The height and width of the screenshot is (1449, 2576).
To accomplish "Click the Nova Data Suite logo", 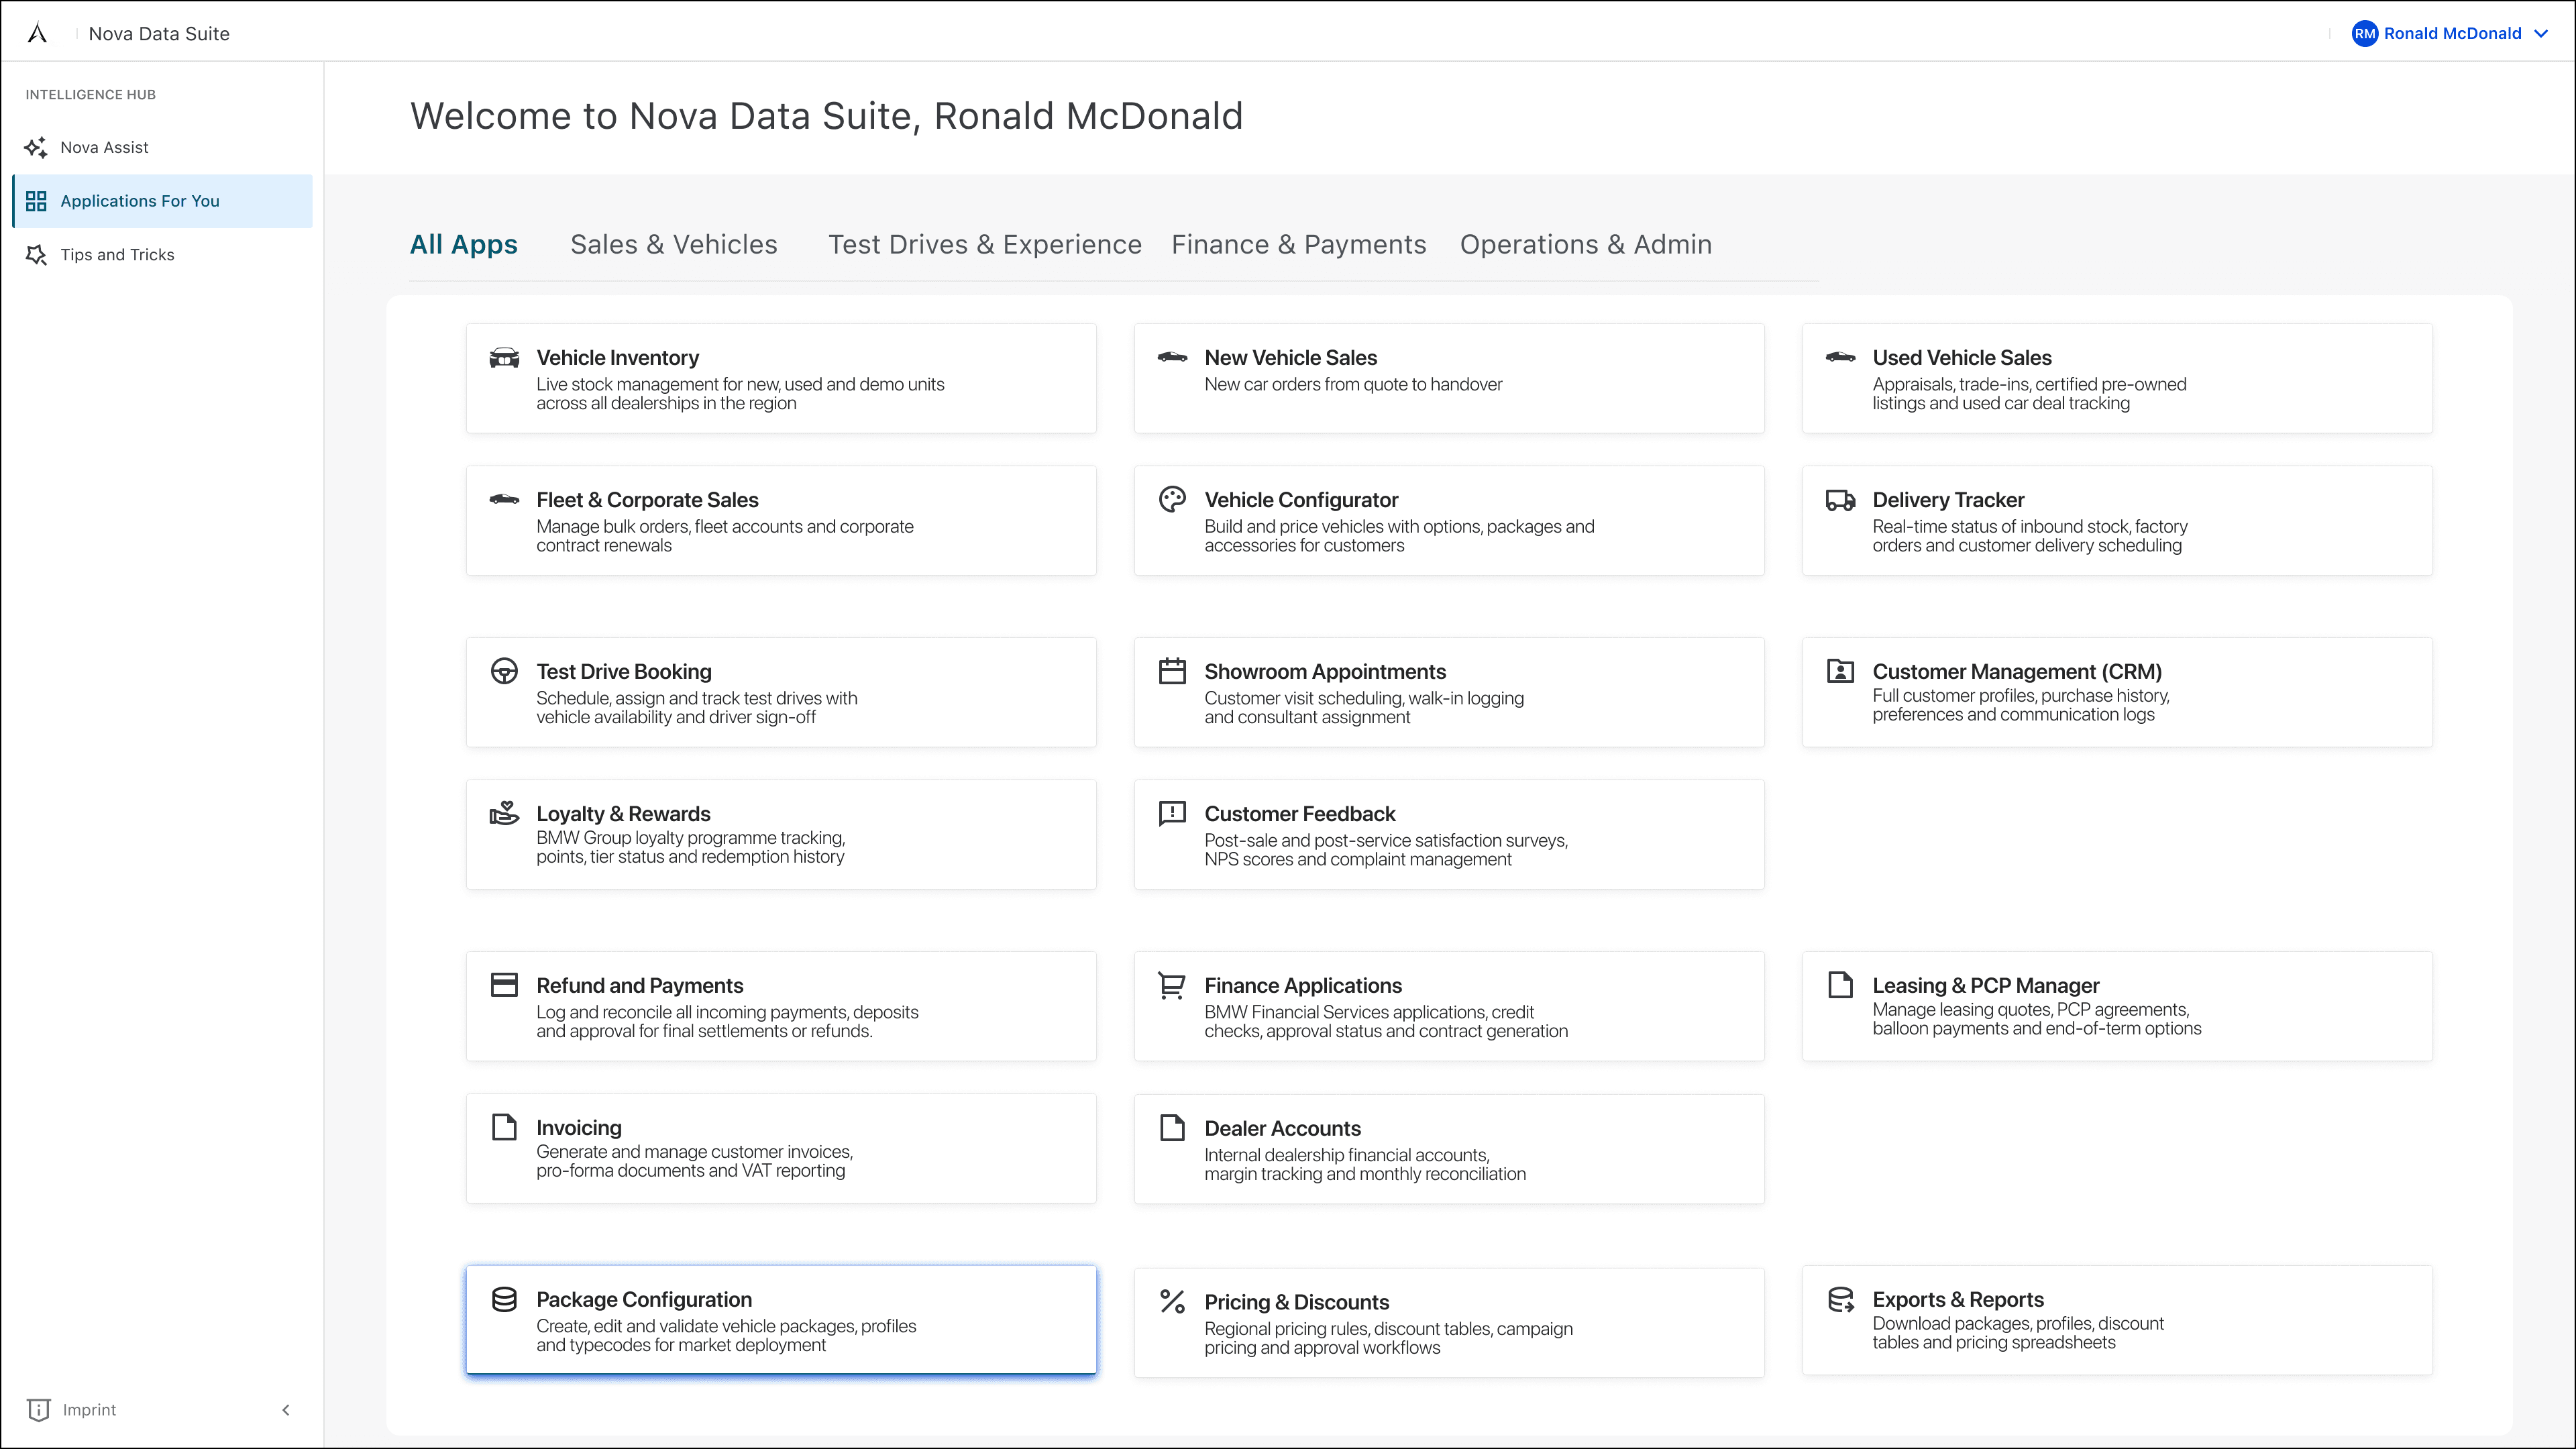I will [x=37, y=33].
